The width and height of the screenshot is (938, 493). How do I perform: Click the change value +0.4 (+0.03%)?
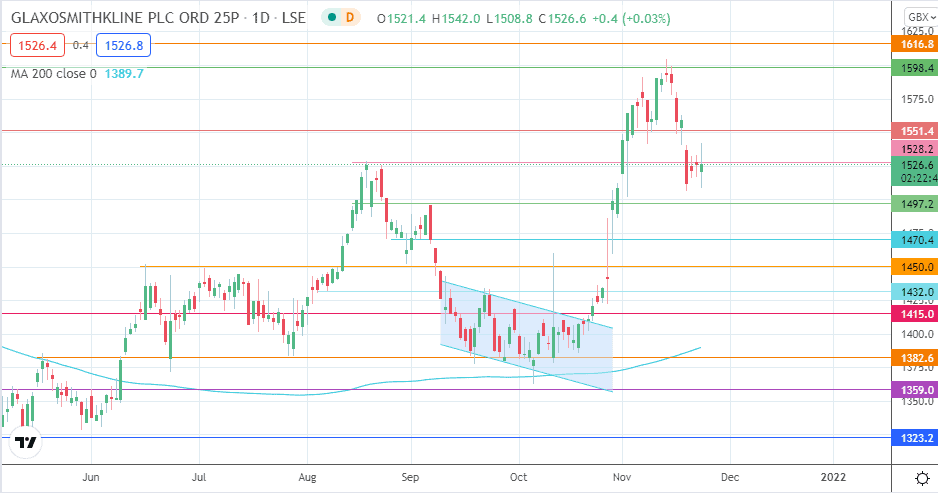[x=631, y=19]
